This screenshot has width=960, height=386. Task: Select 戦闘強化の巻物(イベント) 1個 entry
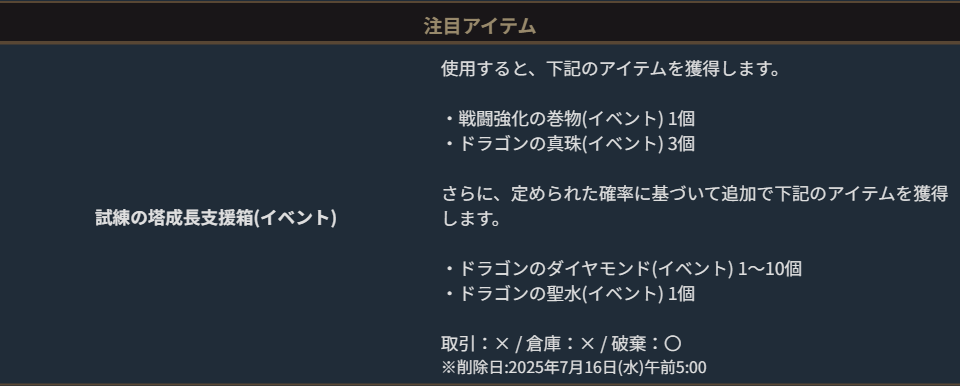pos(568,118)
